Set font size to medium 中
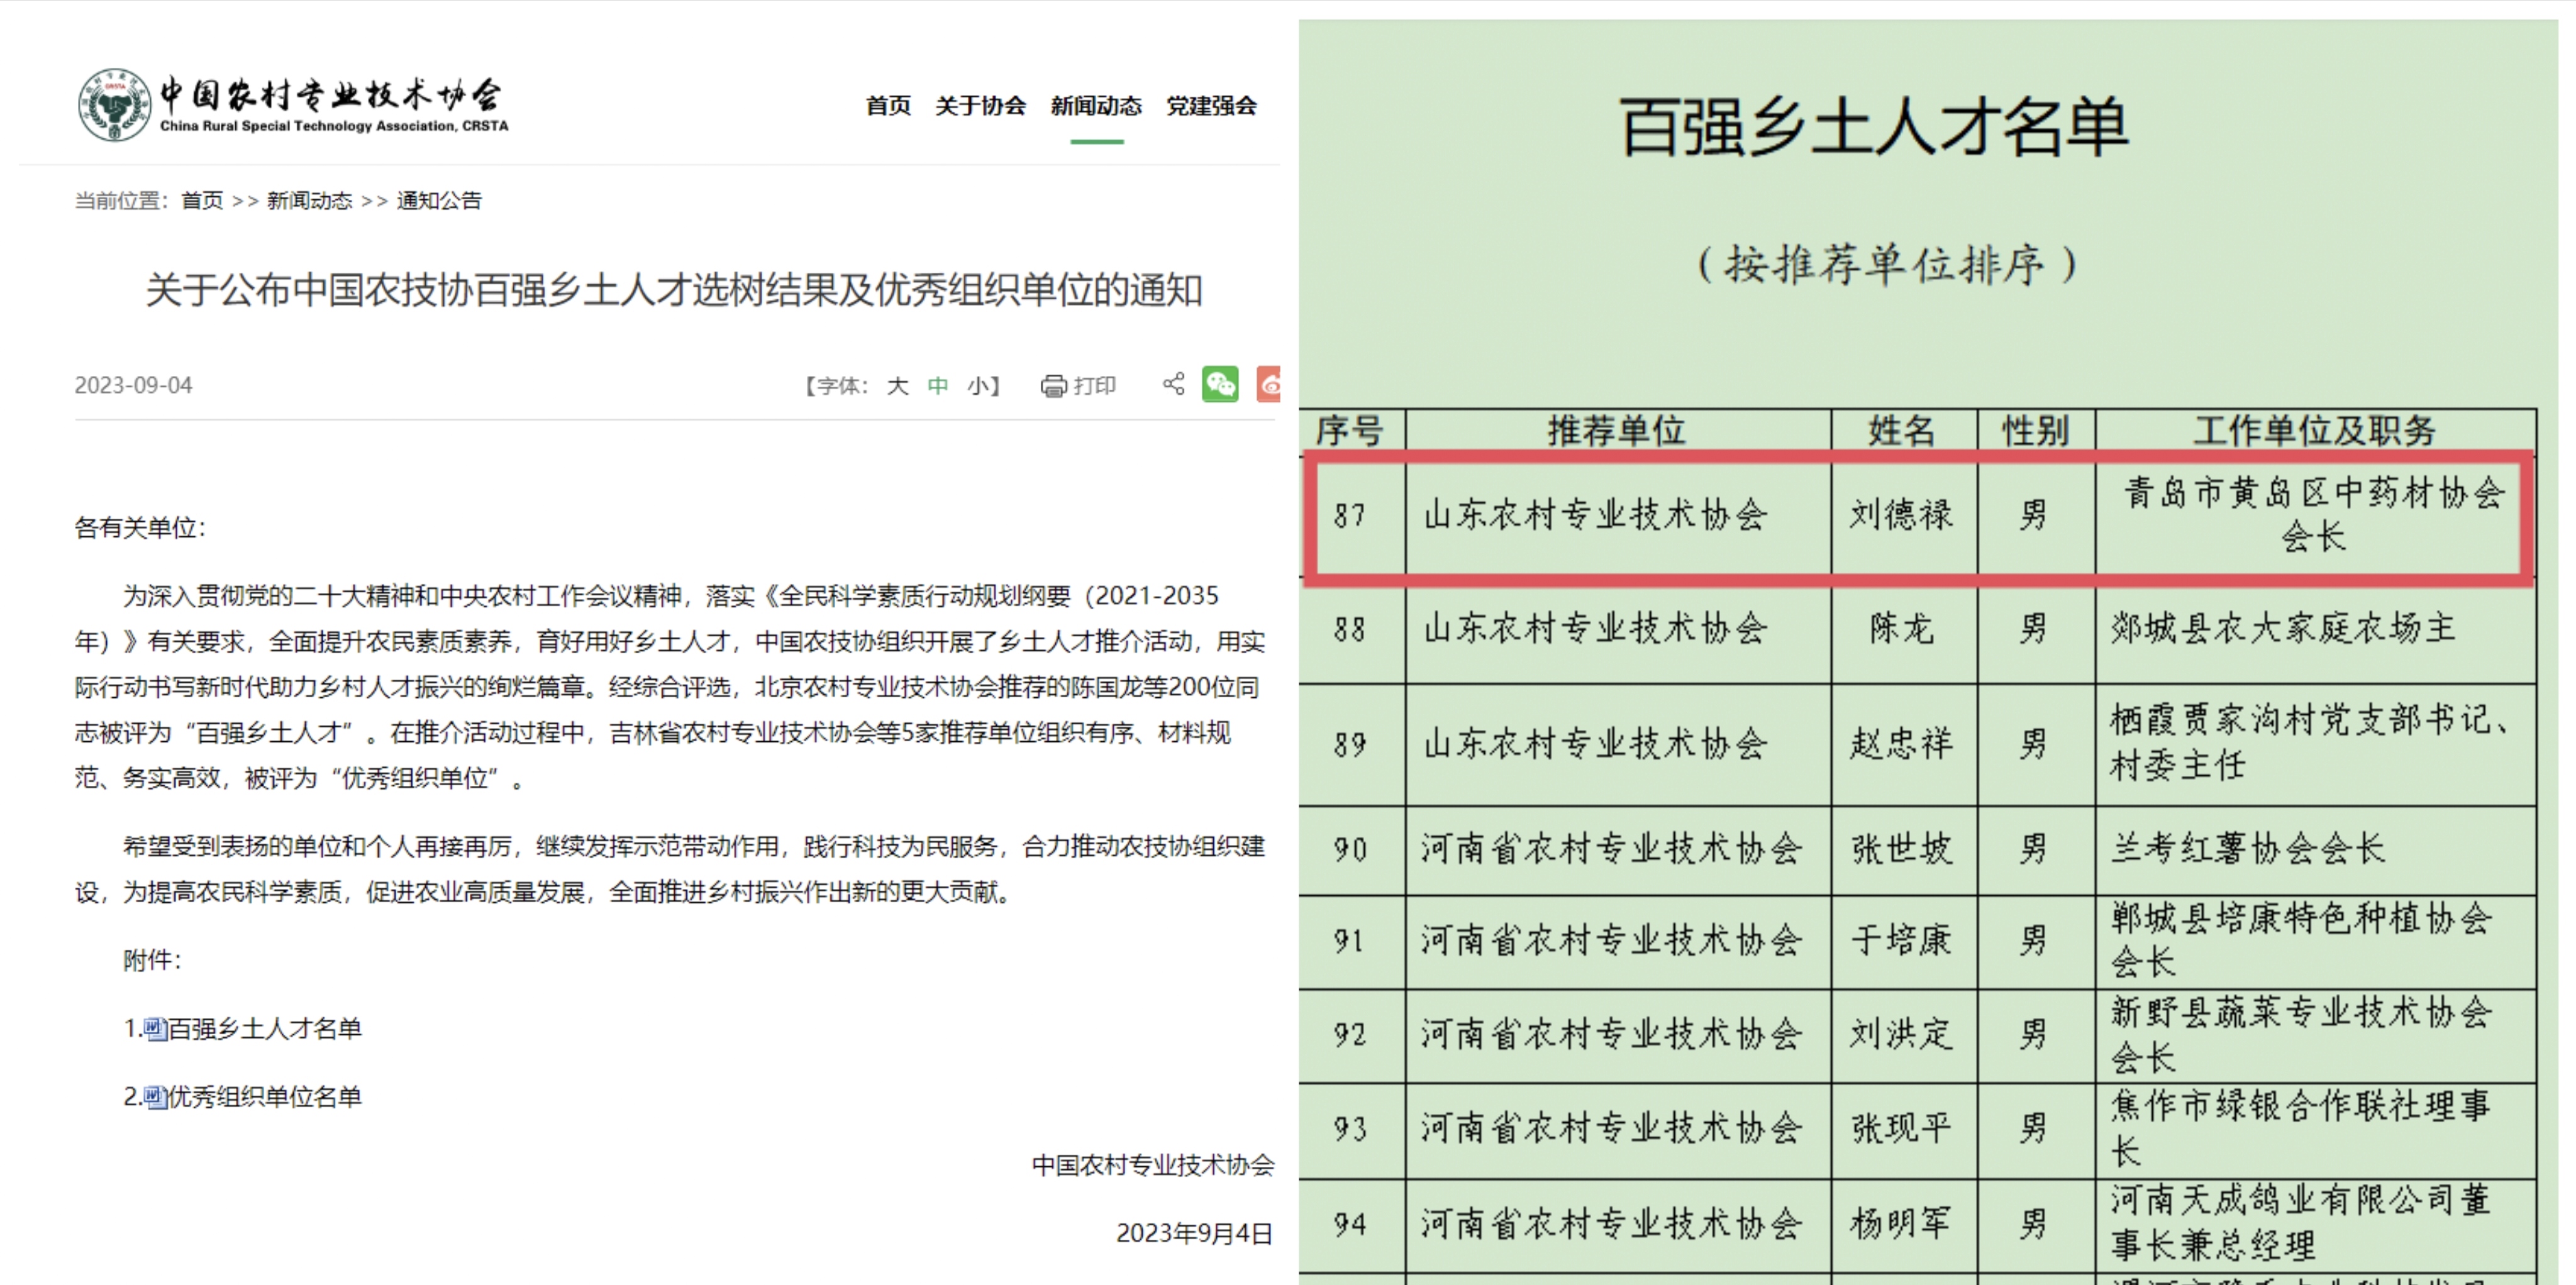The height and width of the screenshot is (1285, 2576). pyautogui.click(x=937, y=386)
